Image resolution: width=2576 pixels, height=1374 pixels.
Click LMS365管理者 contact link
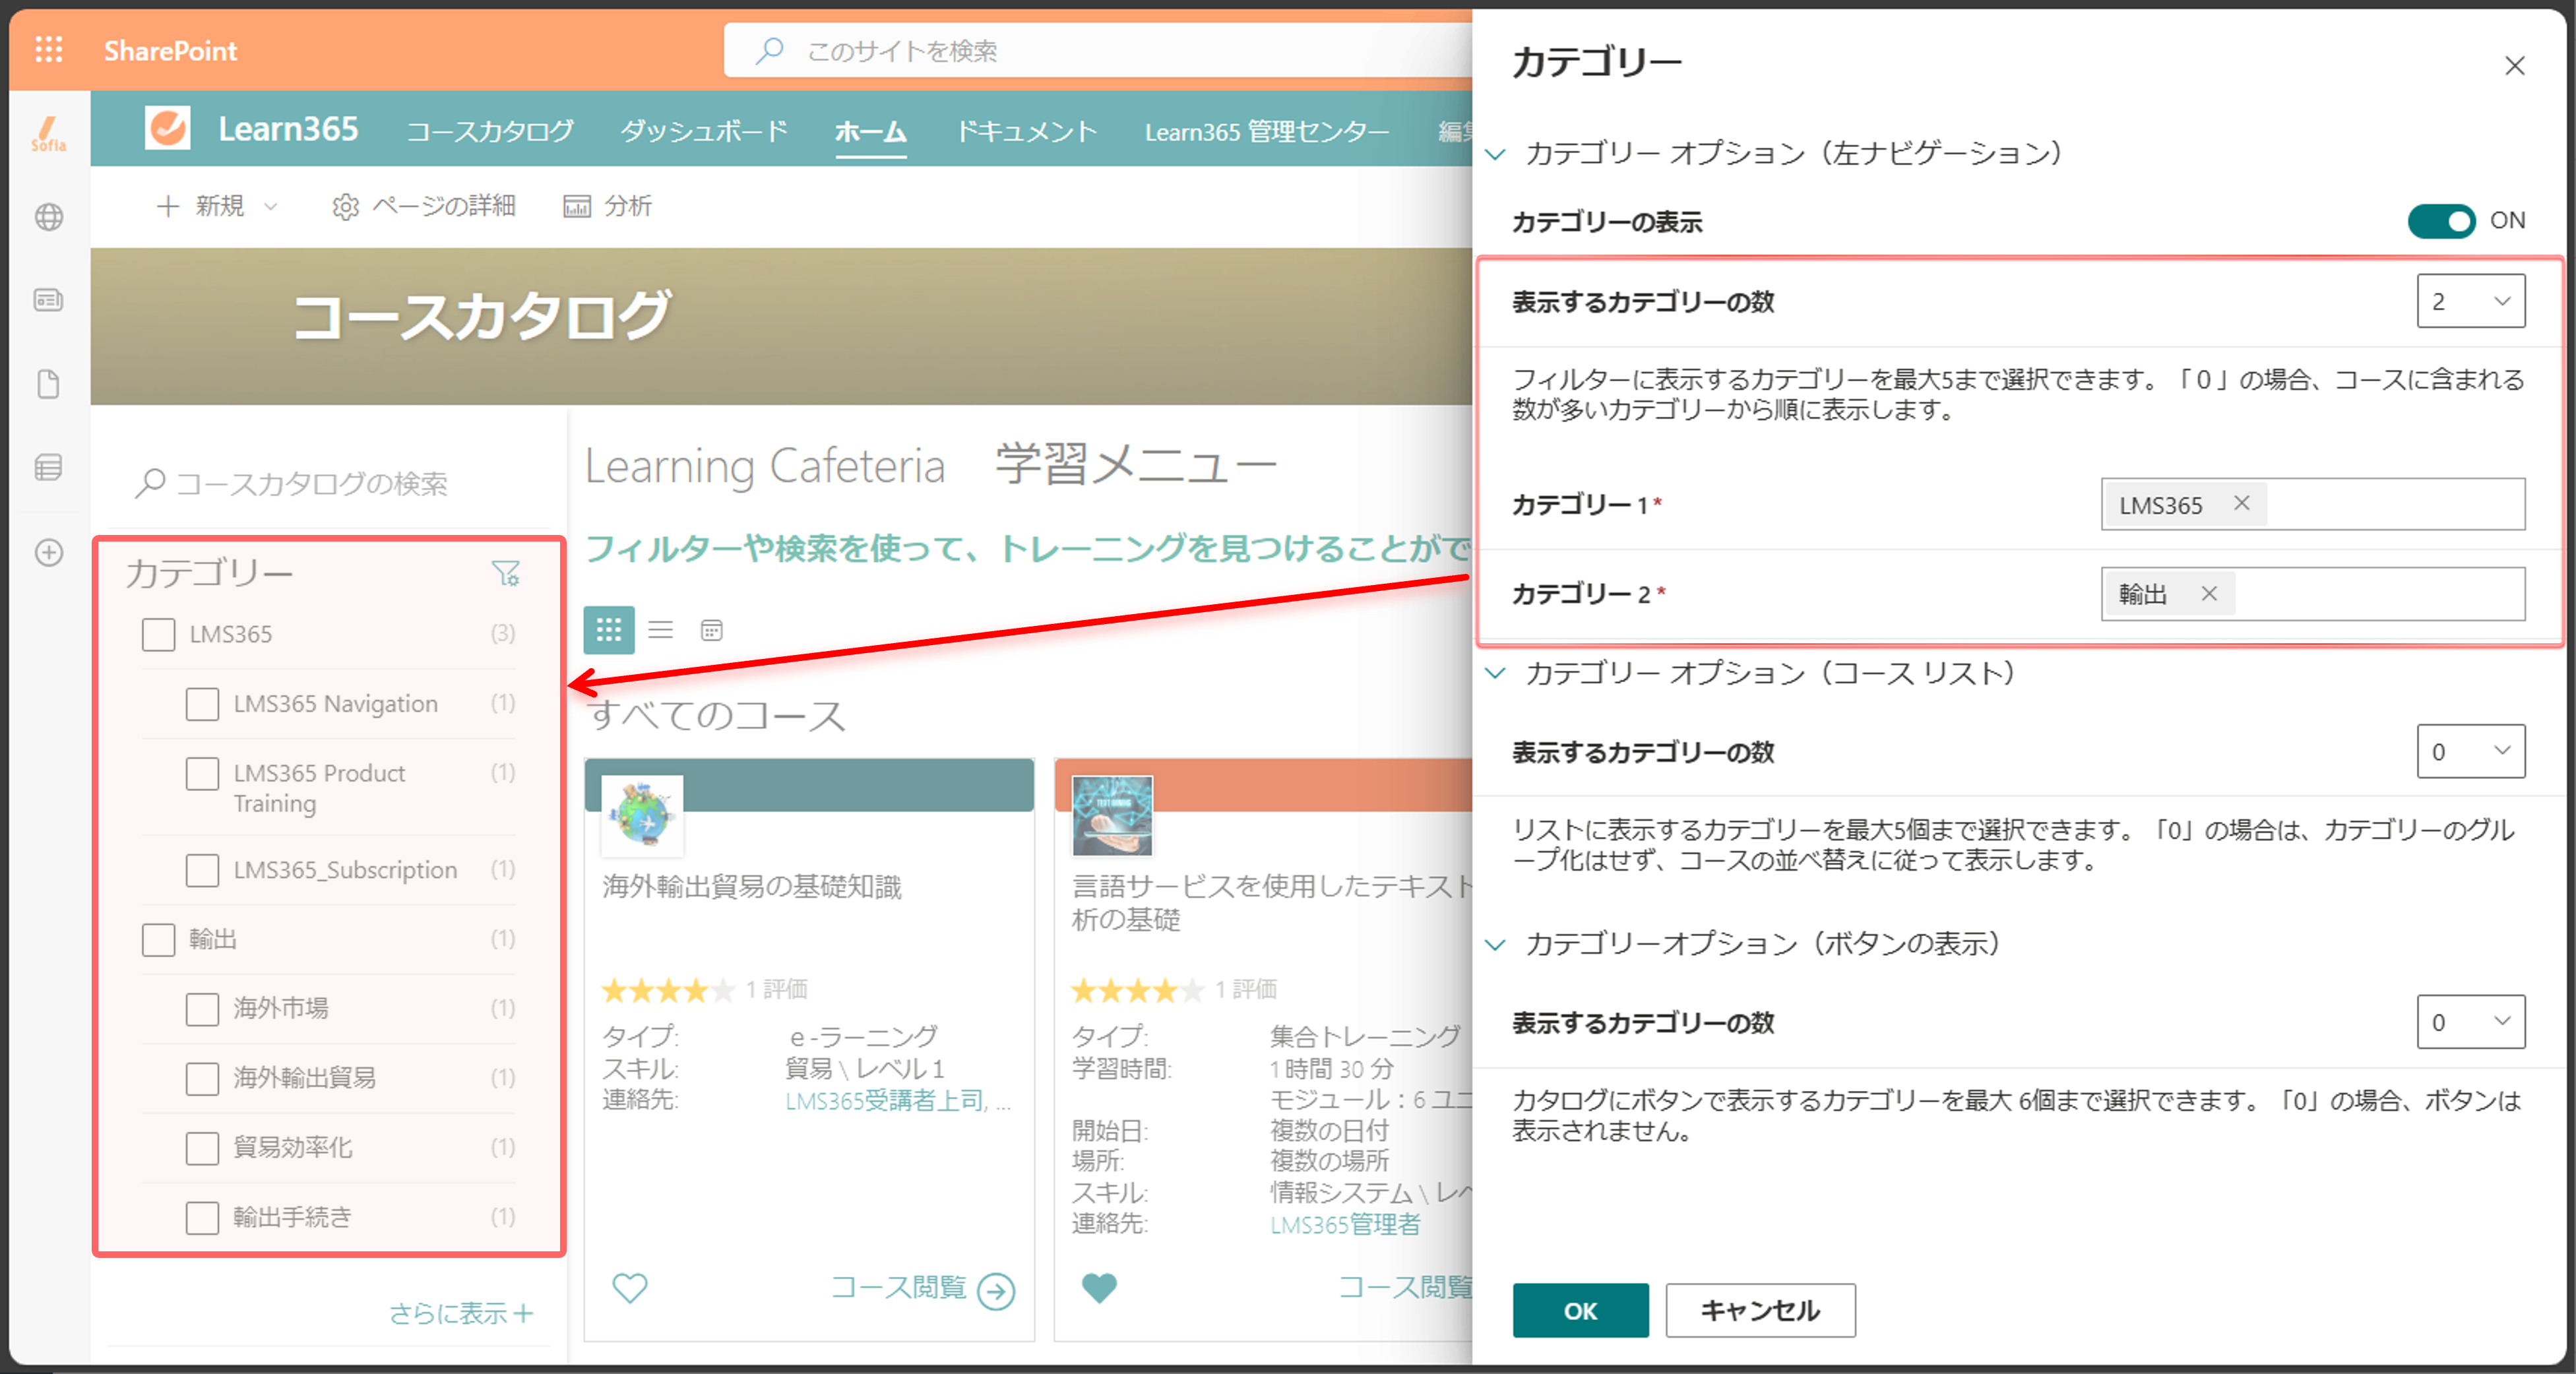1345,1225
